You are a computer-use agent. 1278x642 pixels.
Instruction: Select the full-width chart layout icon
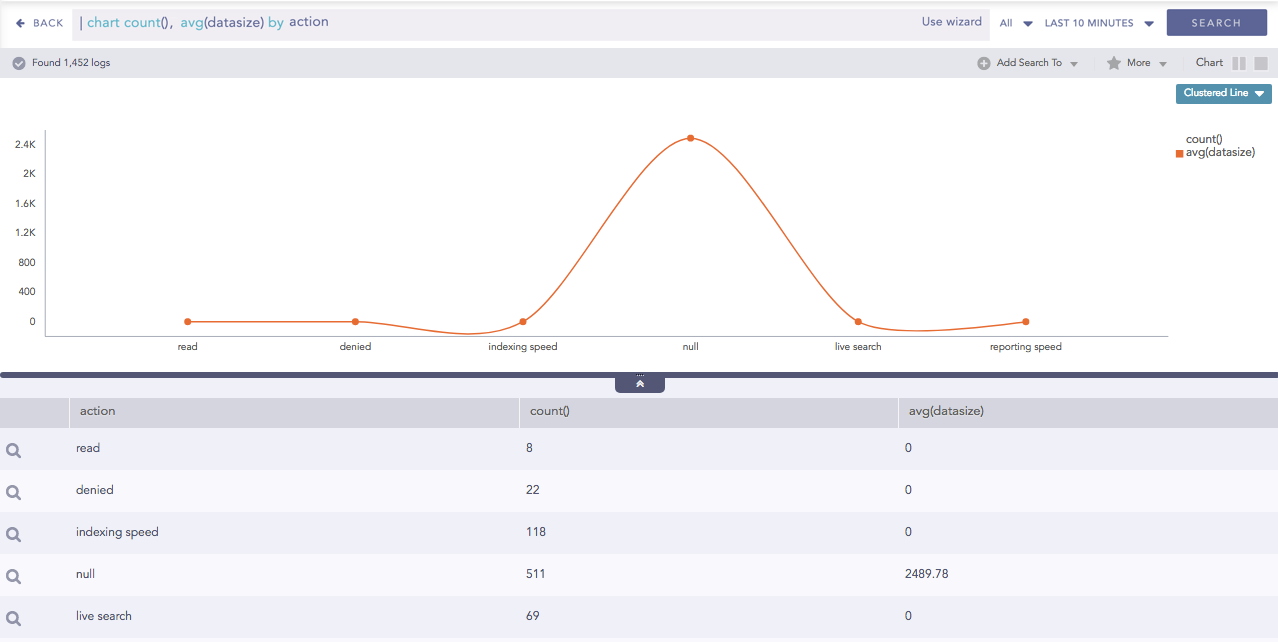point(1262,62)
